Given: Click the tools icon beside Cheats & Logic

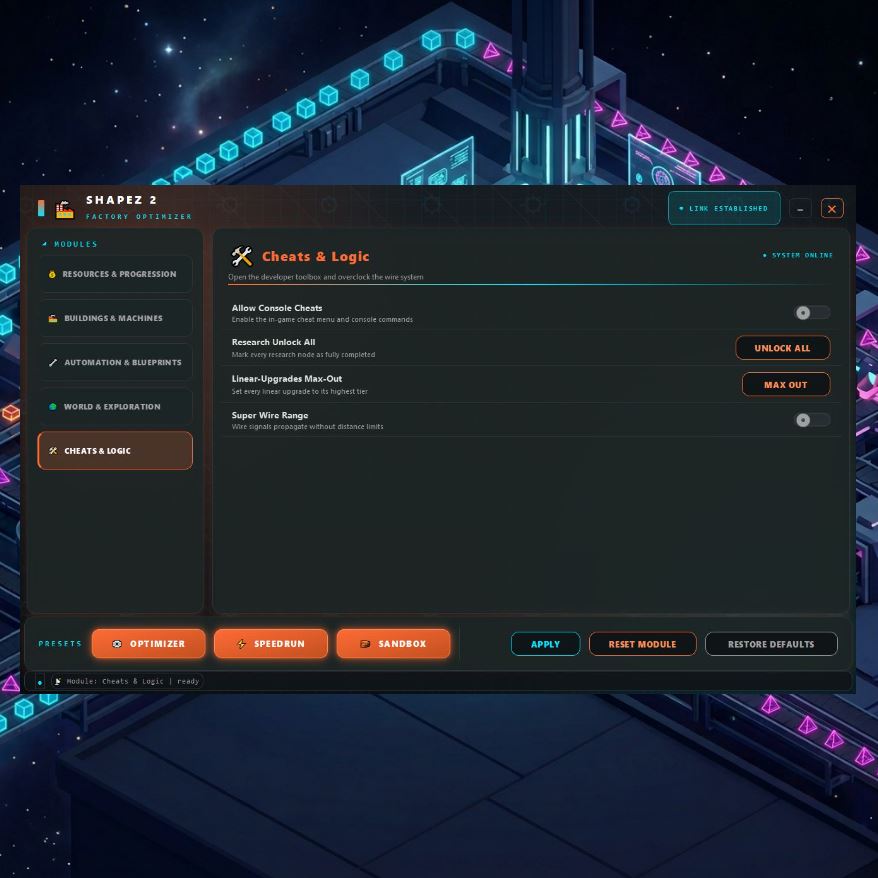Looking at the screenshot, I should point(53,451).
